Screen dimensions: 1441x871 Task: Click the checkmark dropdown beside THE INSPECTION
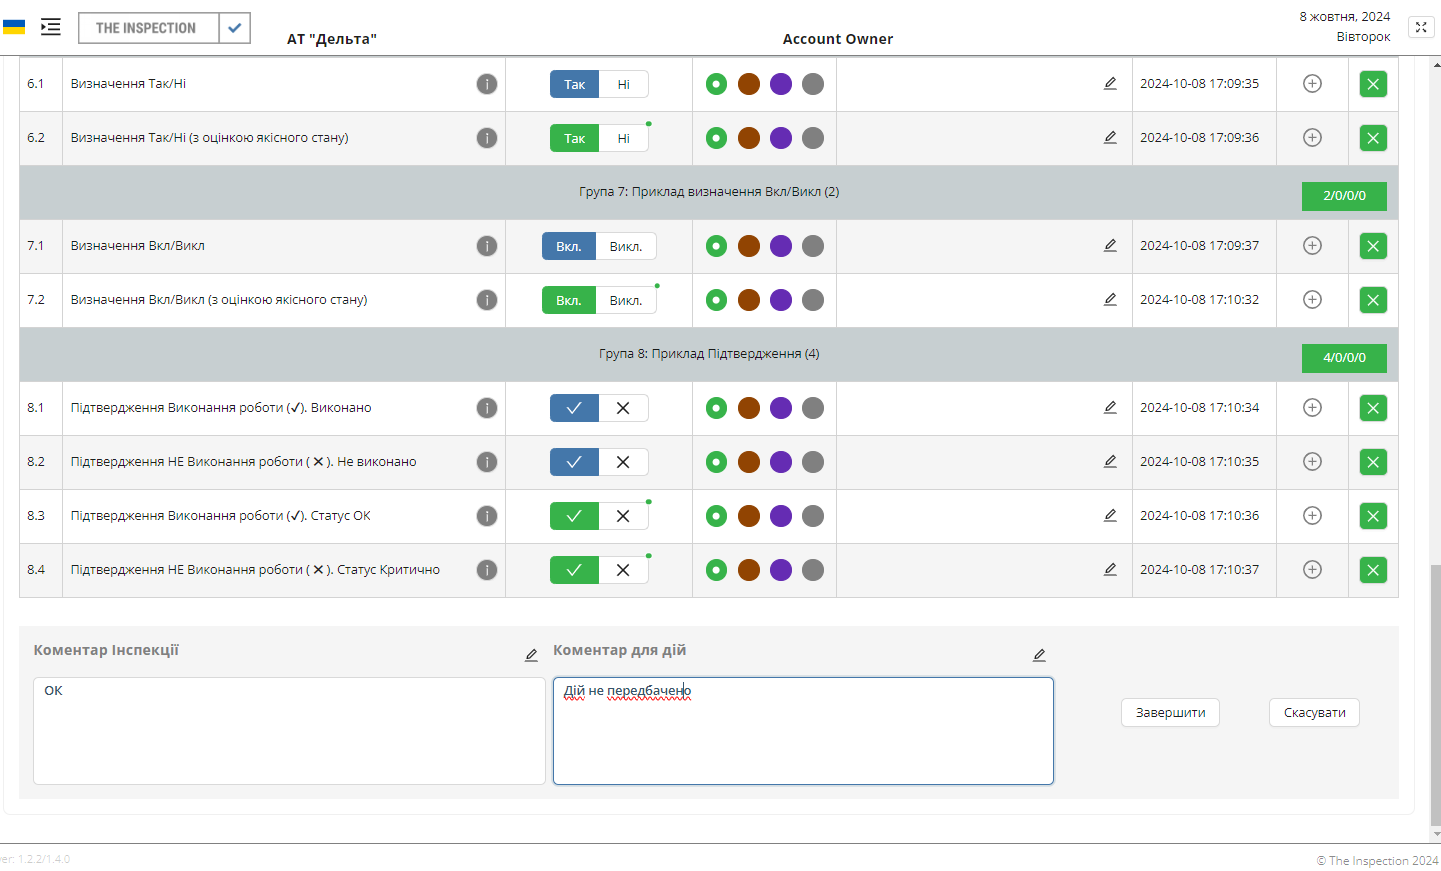(x=234, y=28)
